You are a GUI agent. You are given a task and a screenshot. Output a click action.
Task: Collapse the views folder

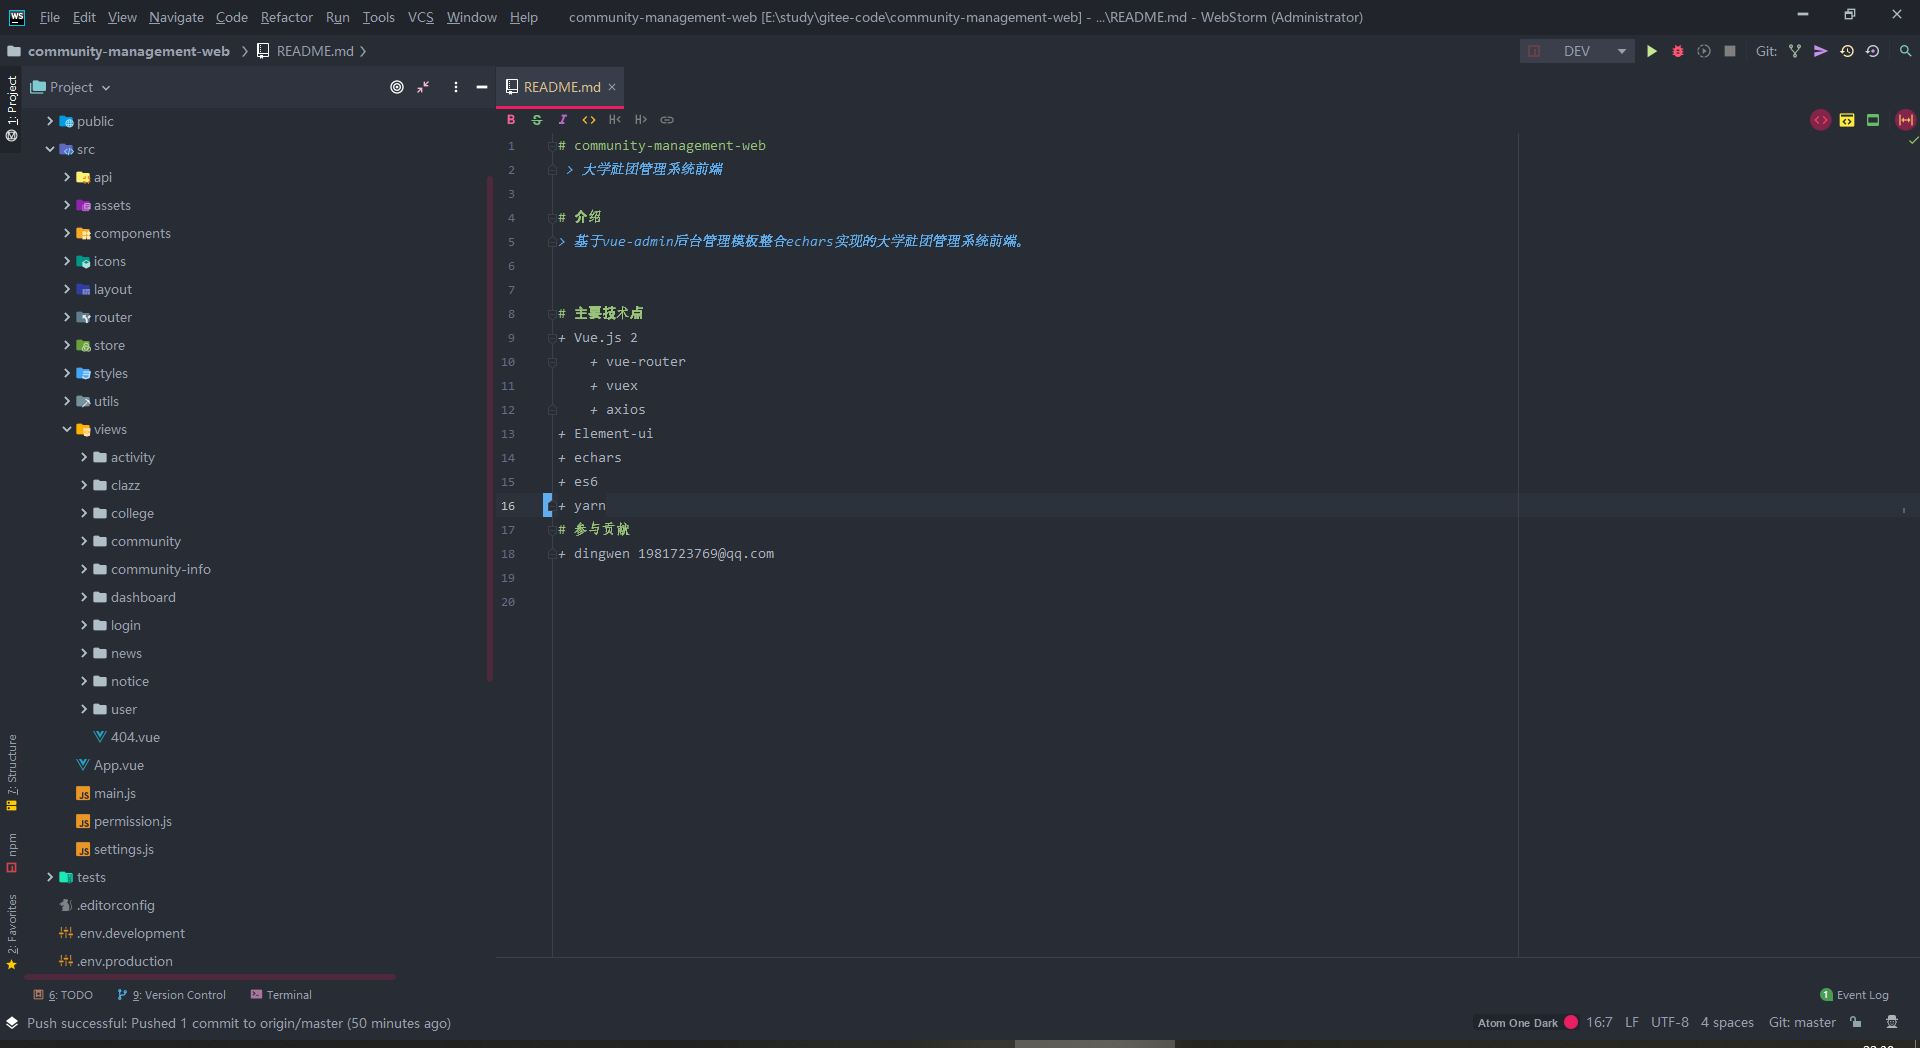pyautogui.click(x=67, y=429)
